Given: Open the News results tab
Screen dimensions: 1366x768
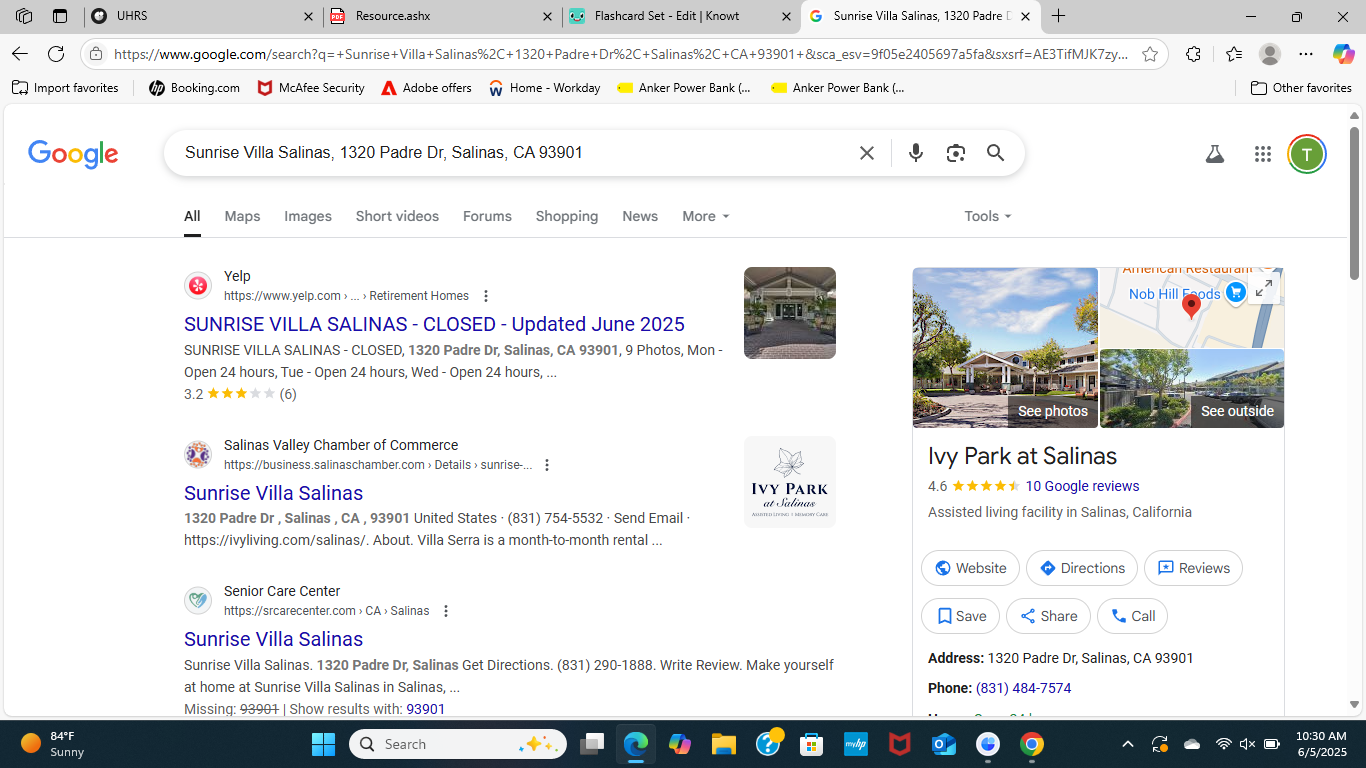Looking at the screenshot, I should coord(640,216).
